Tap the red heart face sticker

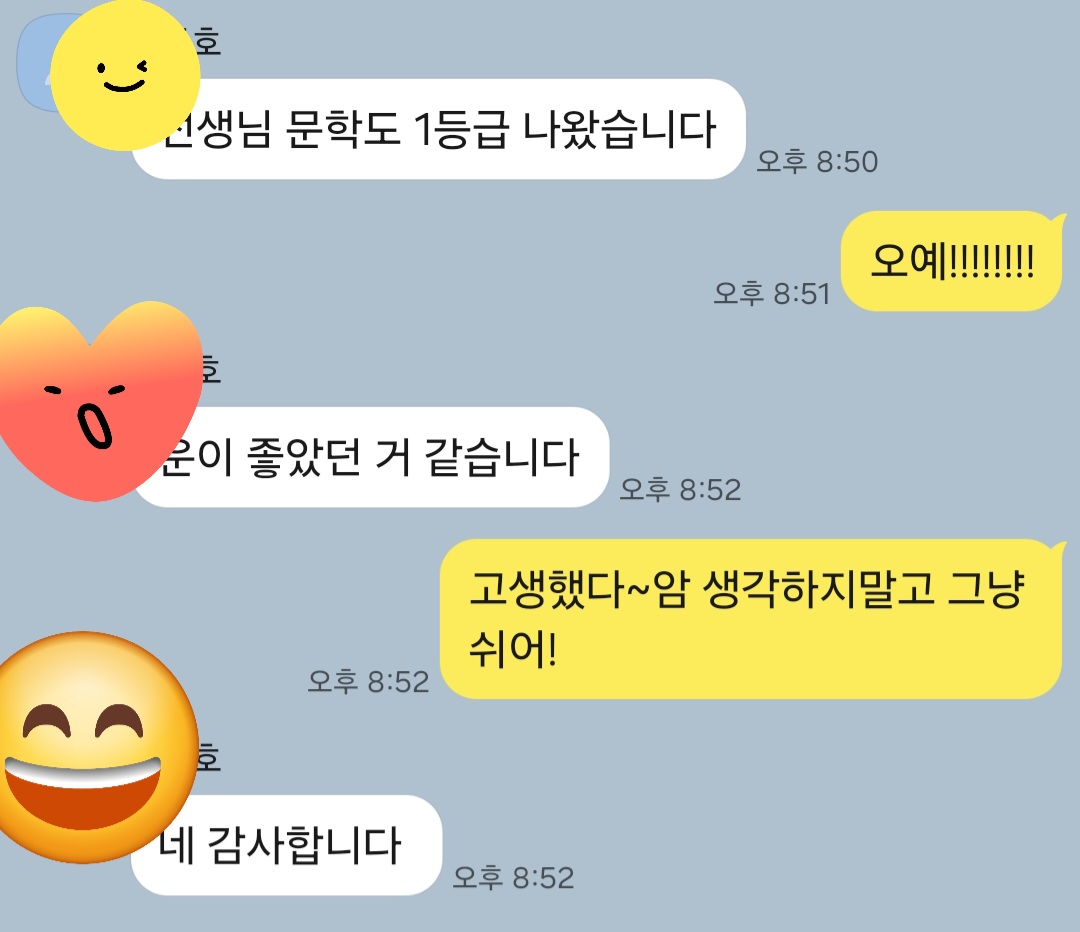click(x=100, y=401)
